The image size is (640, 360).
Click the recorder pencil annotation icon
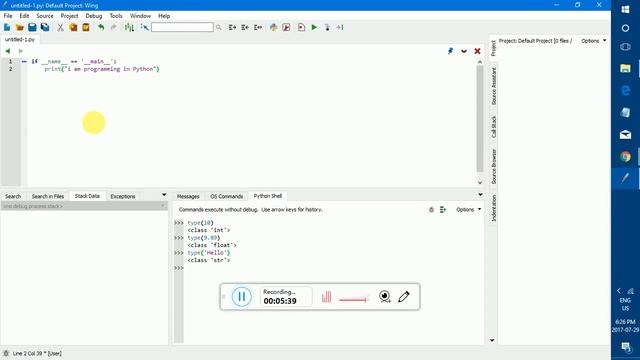click(404, 296)
